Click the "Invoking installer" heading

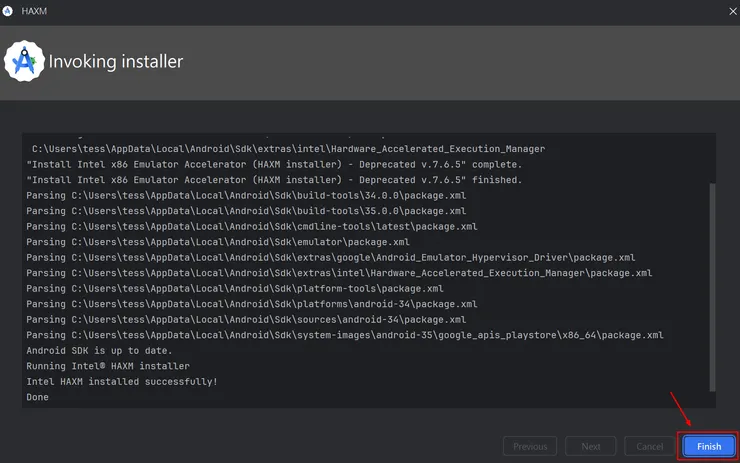pos(116,62)
